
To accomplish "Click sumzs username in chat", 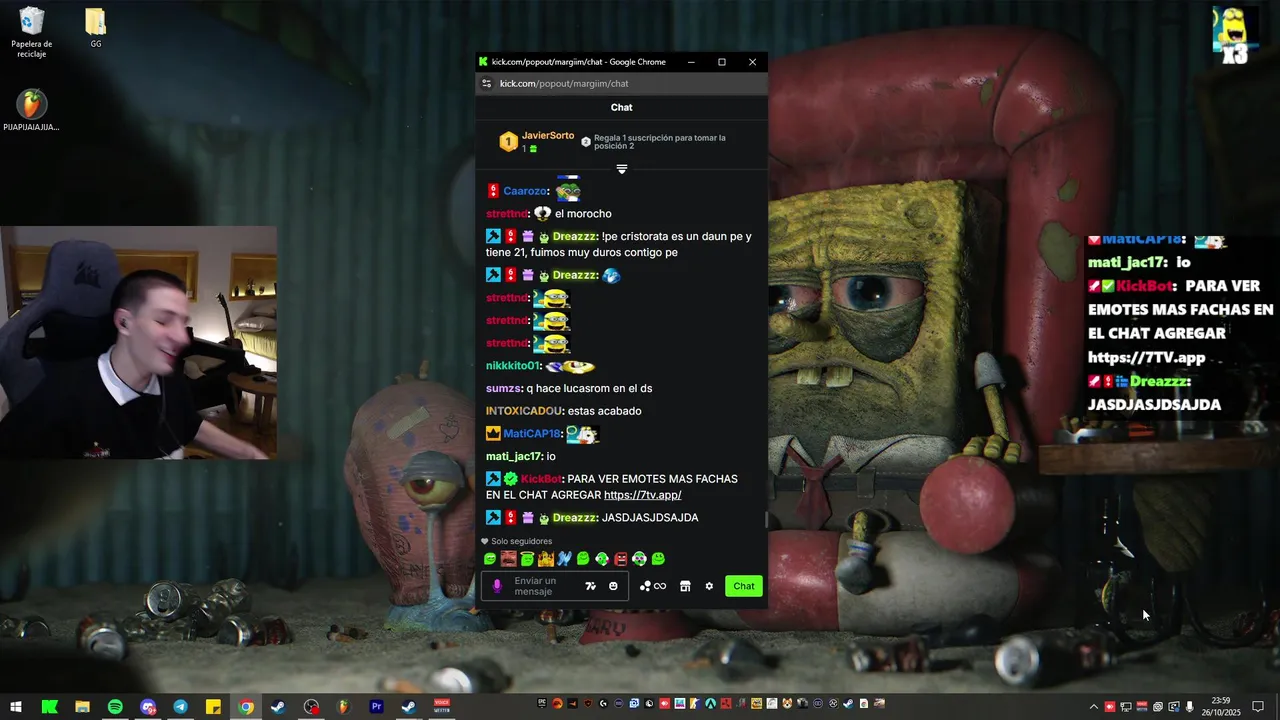I will coord(504,388).
